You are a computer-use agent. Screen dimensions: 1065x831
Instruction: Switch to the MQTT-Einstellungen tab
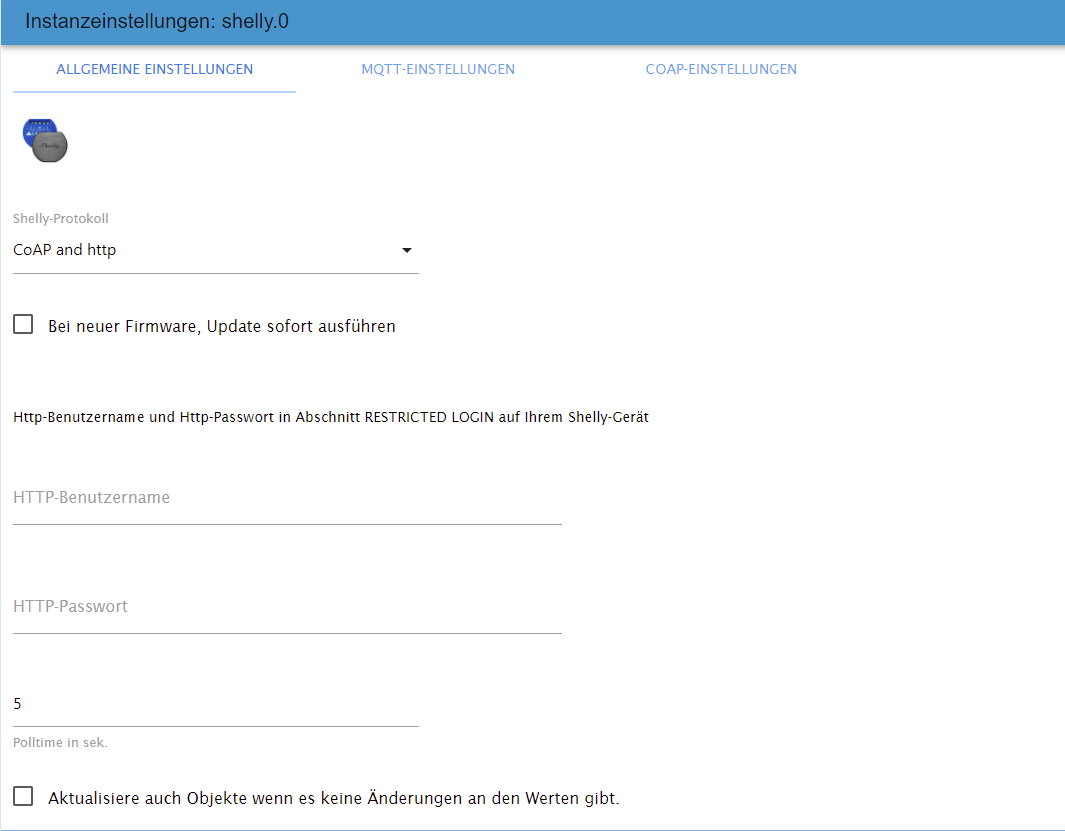pos(438,69)
